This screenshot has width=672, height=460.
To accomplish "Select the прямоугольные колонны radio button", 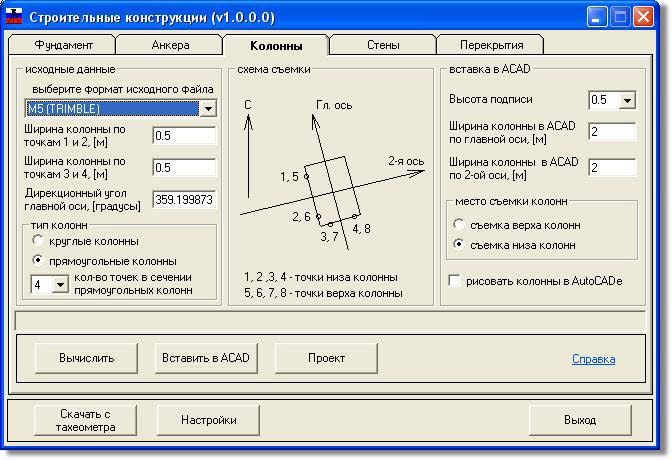I will click(x=38, y=260).
